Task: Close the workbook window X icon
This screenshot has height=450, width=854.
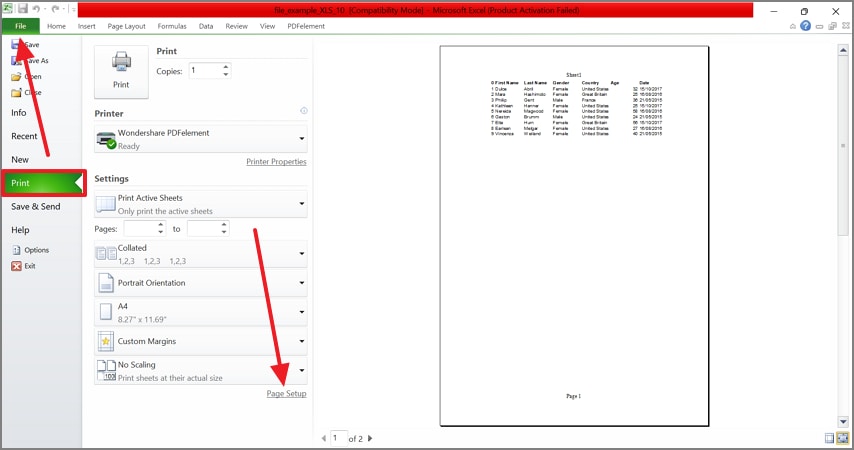Action: pyautogui.click(x=846, y=26)
